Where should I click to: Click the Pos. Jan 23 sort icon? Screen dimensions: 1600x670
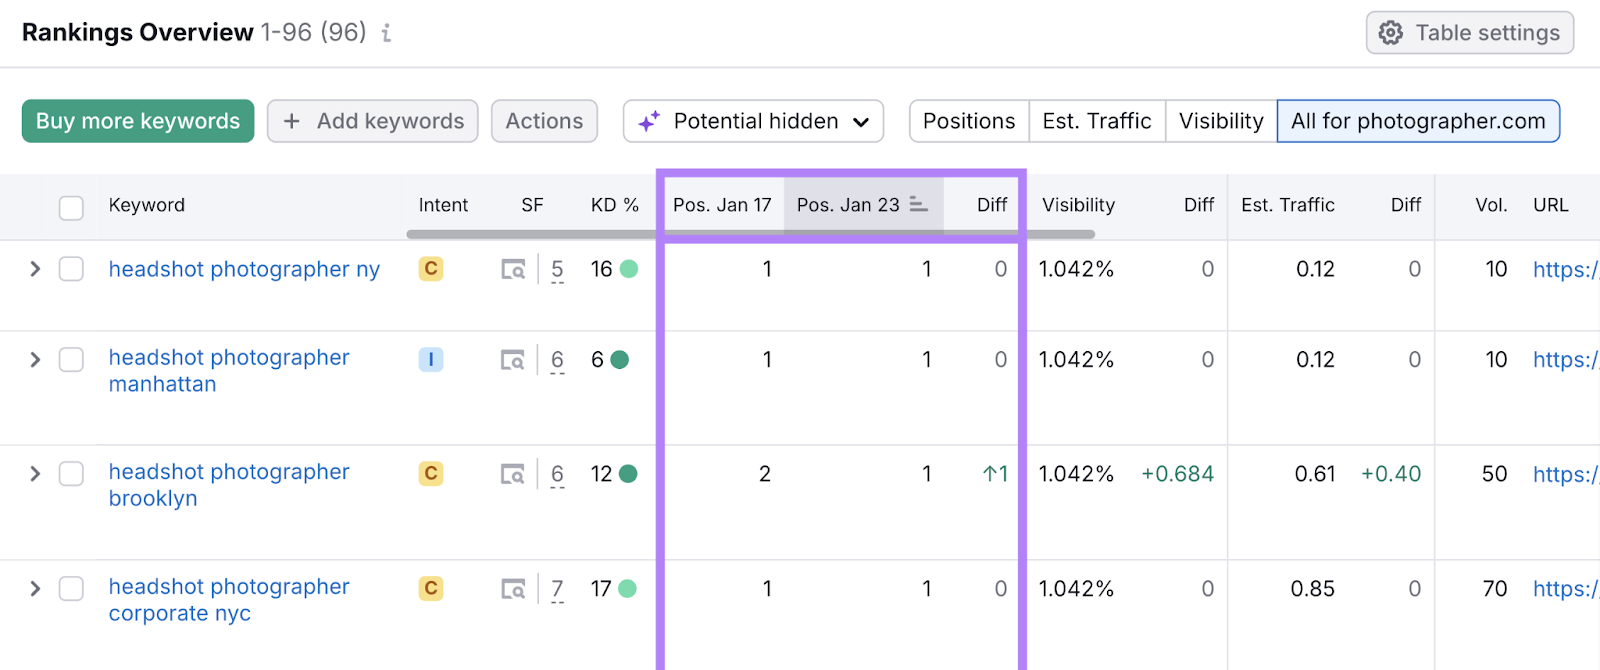click(x=918, y=205)
